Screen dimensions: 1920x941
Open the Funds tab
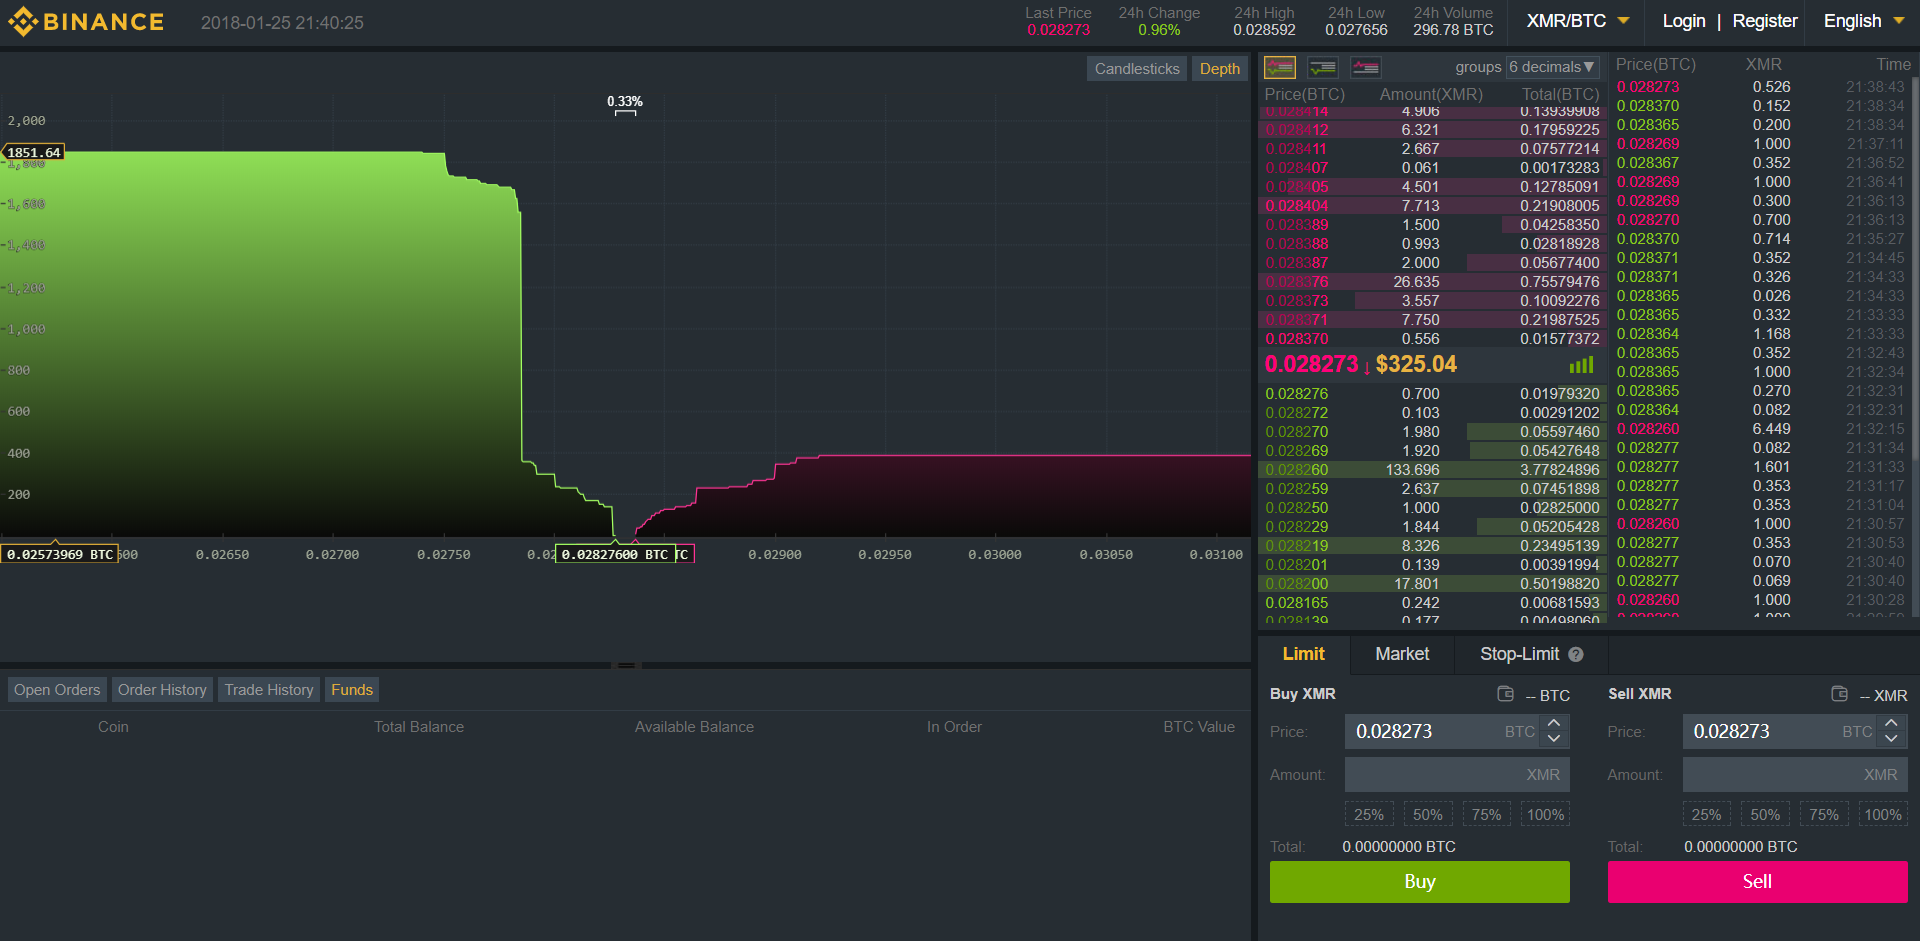pyautogui.click(x=352, y=690)
